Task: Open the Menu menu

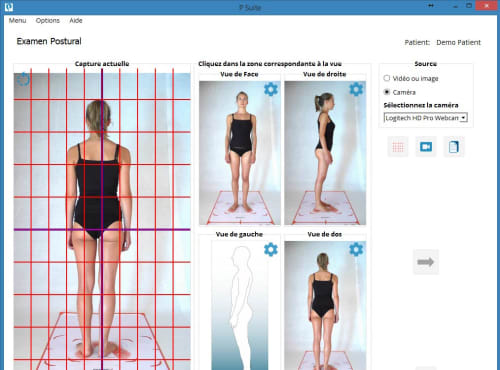Action: [x=17, y=21]
